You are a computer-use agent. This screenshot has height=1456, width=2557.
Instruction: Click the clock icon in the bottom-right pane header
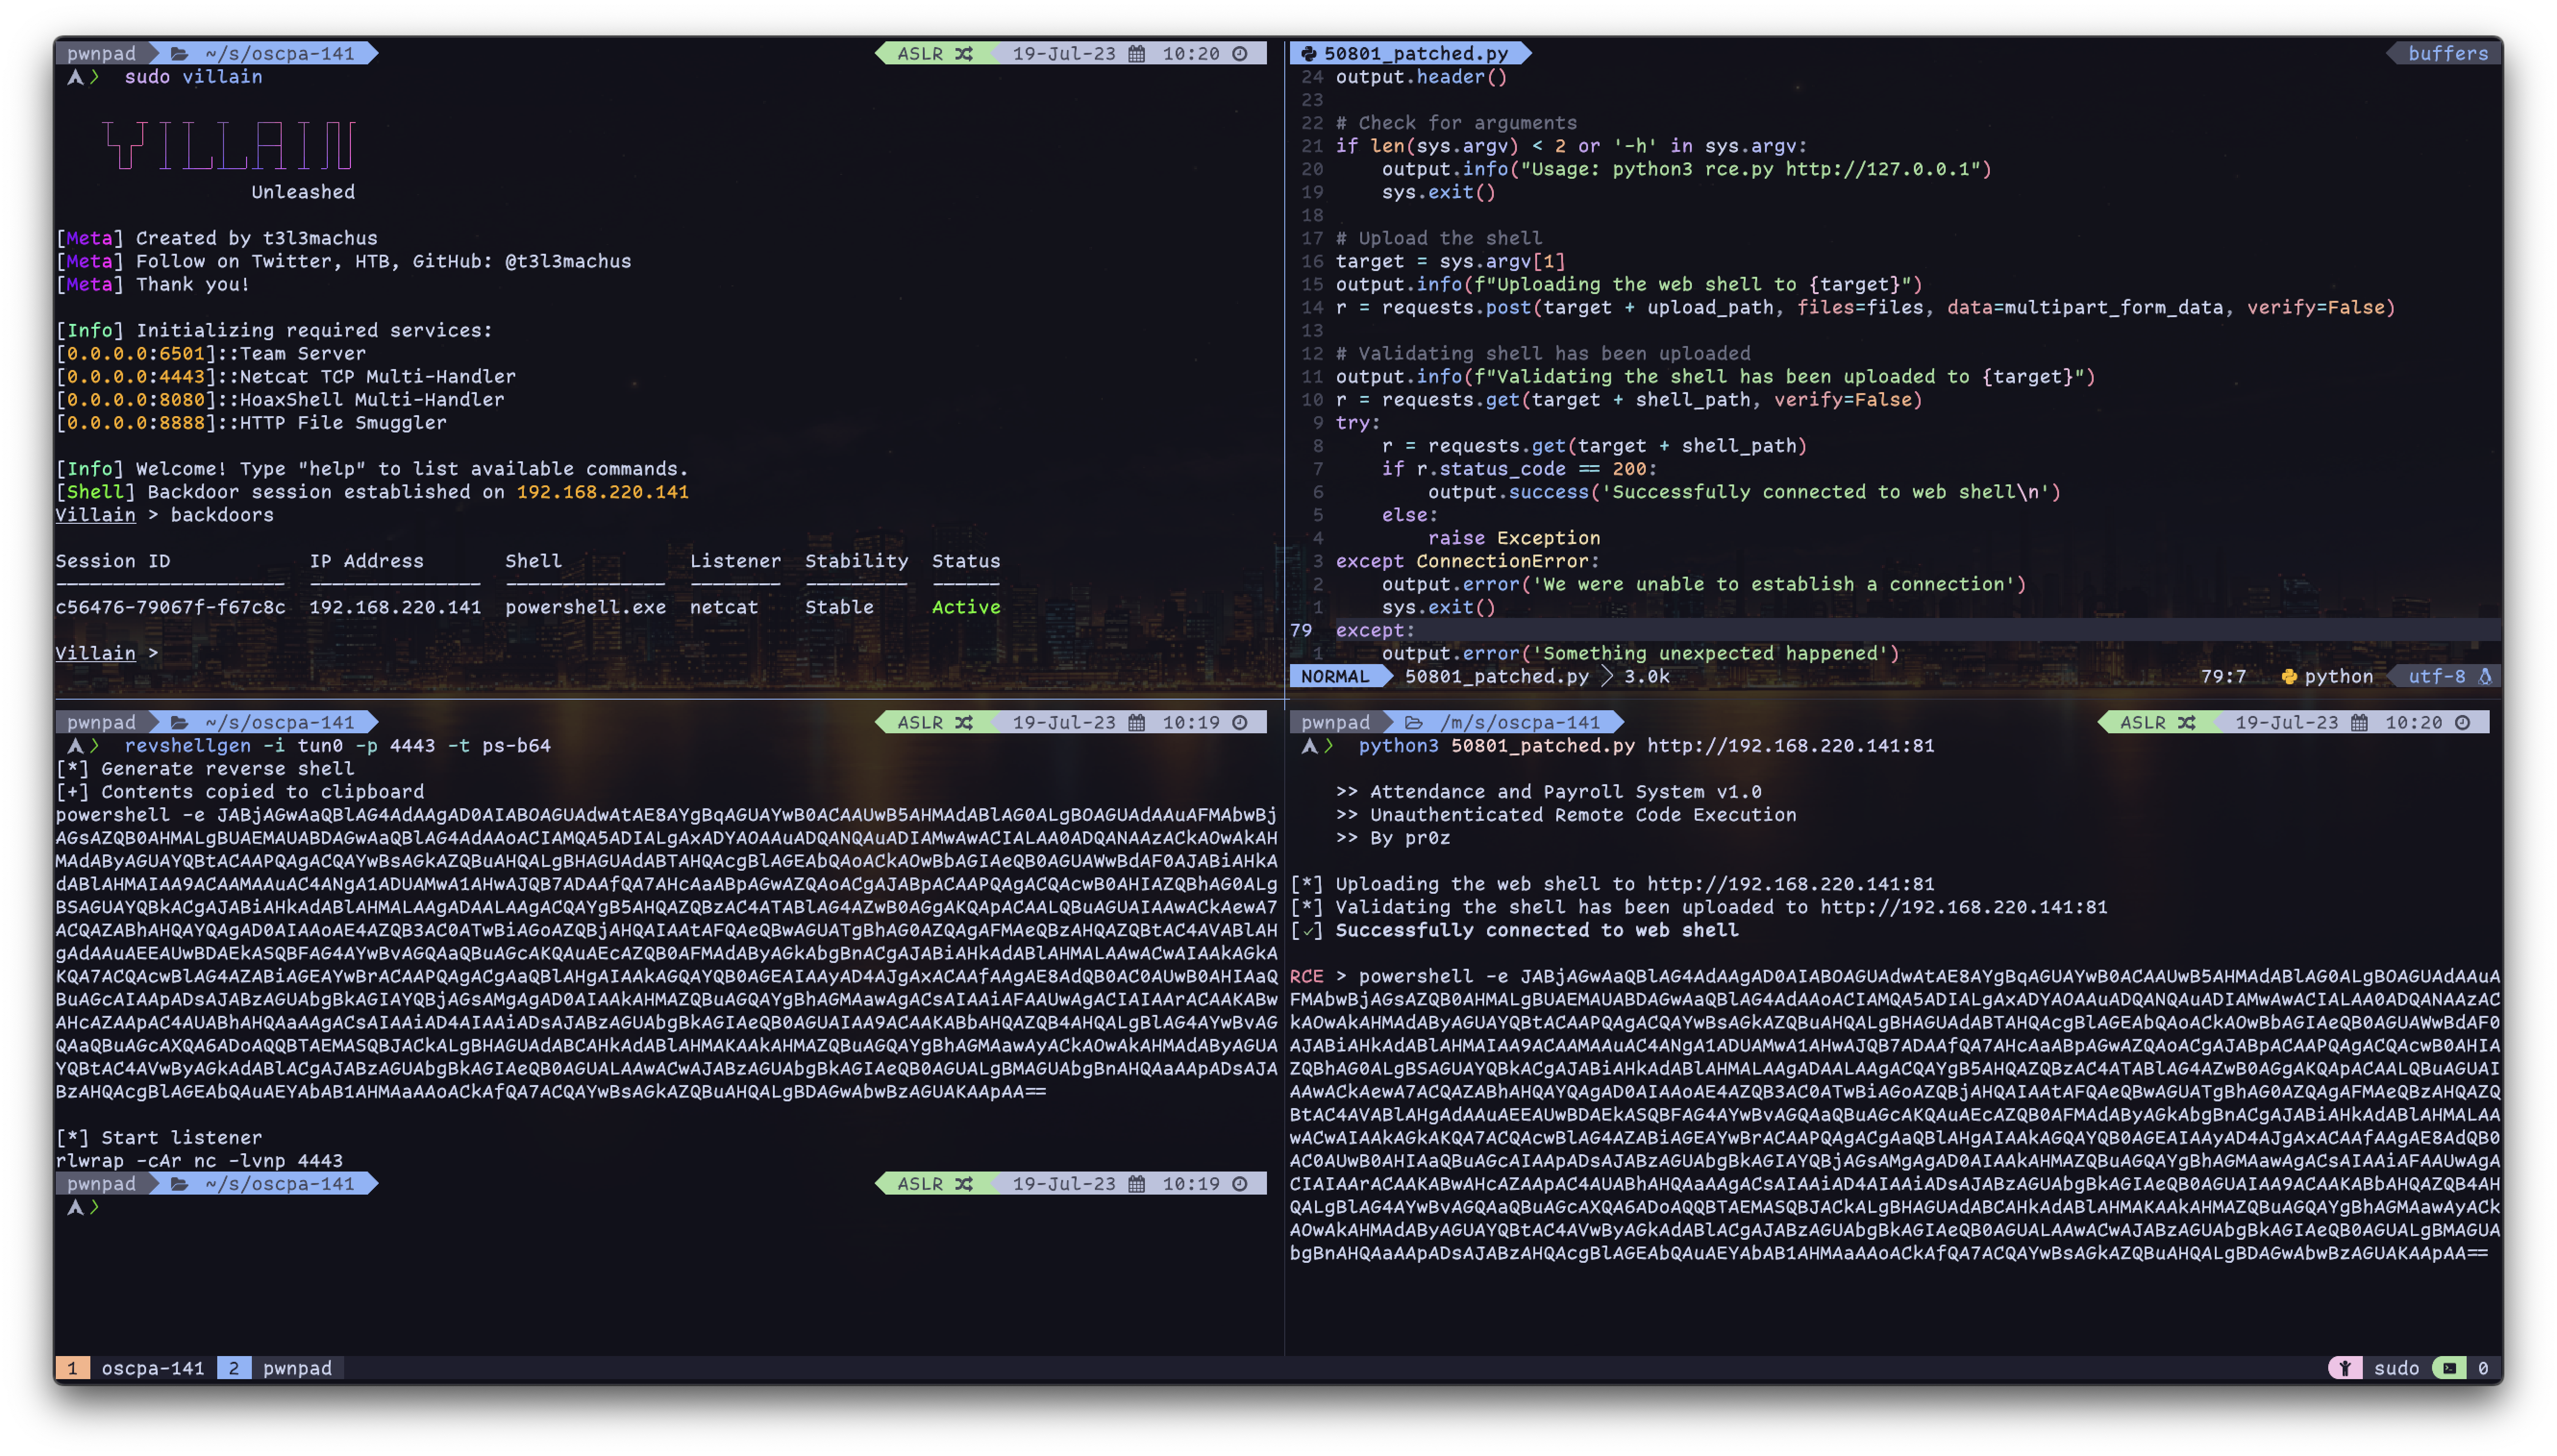(x=2463, y=723)
